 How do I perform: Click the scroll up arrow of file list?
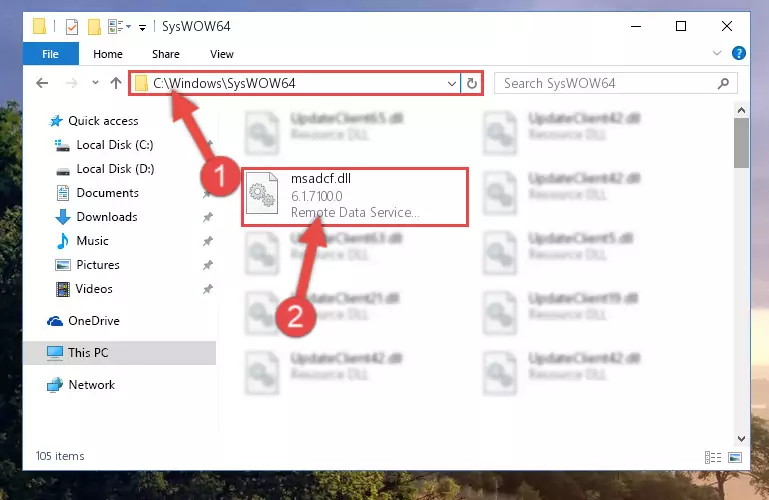[x=742, y=110]
